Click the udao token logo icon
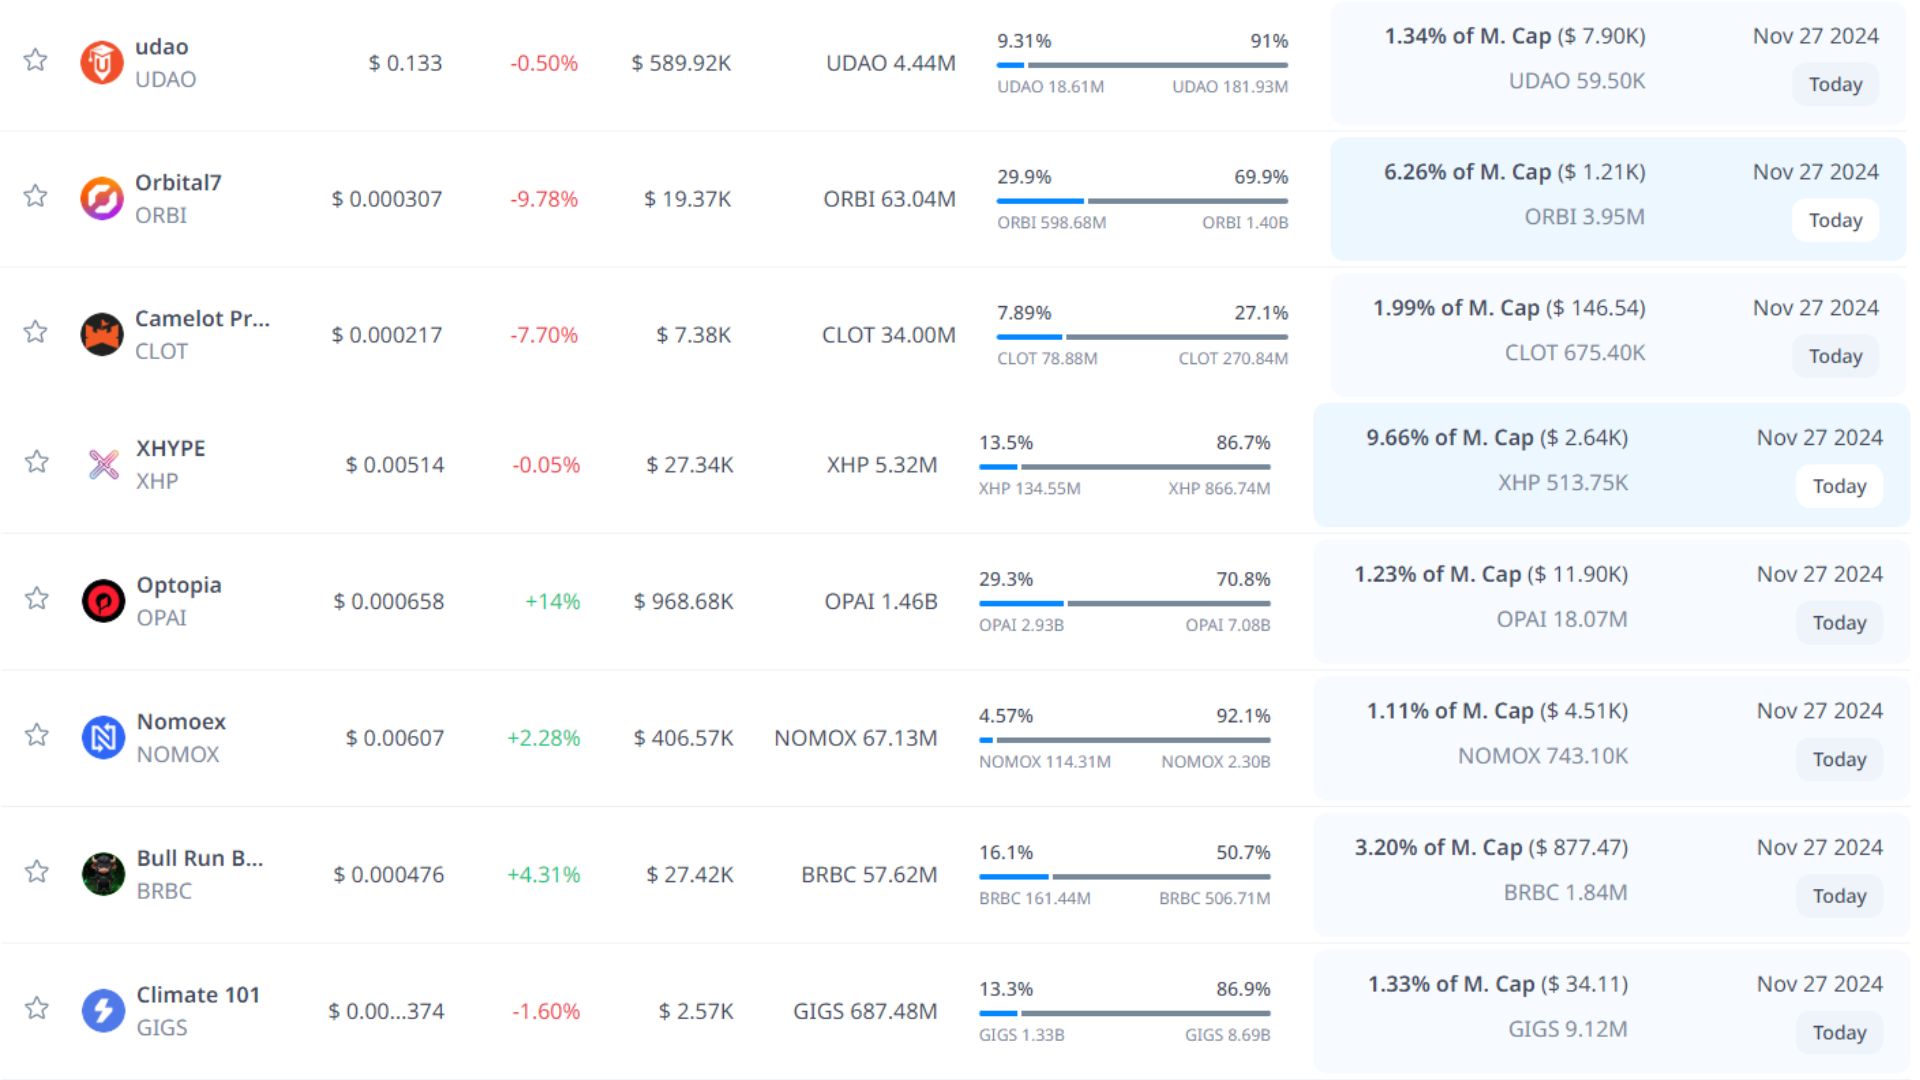 101,63
